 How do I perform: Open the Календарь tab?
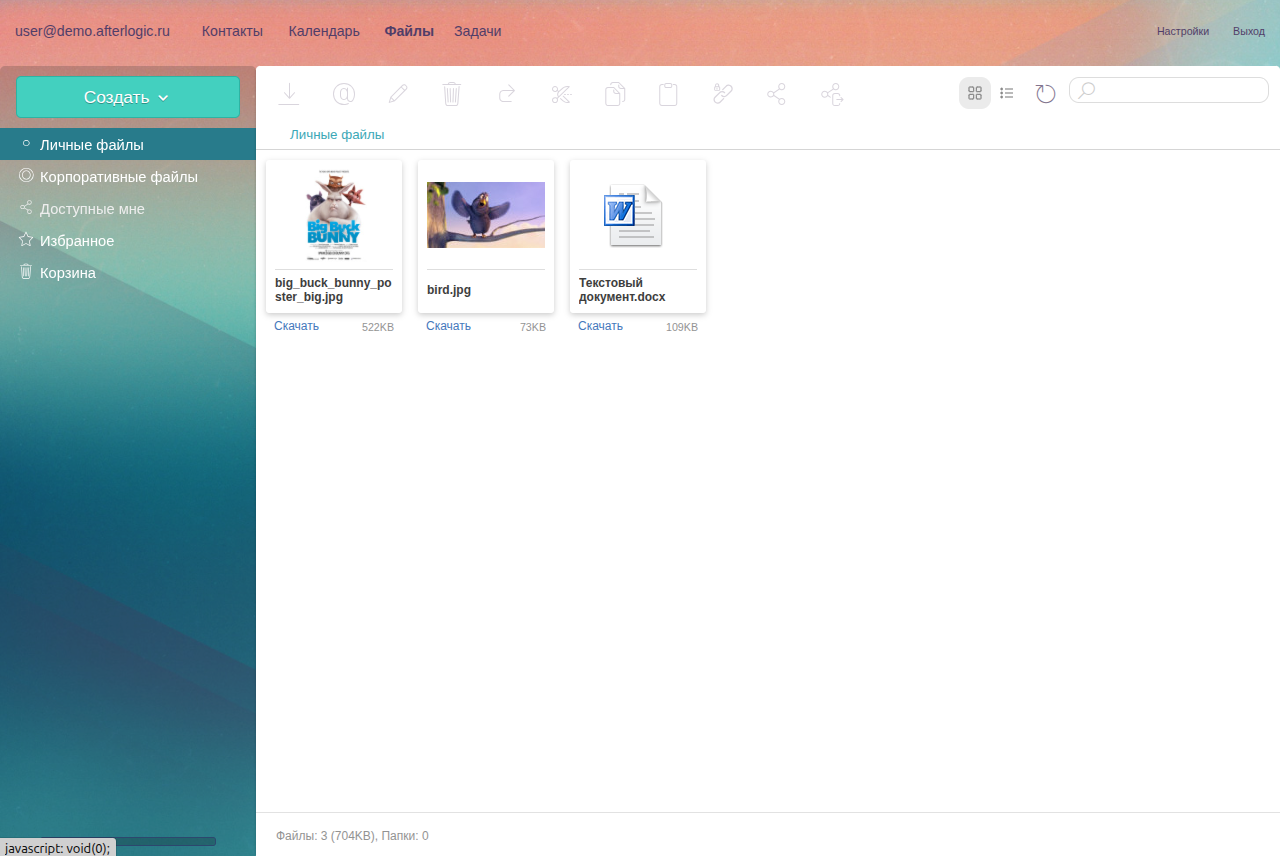tap(324, 31)
